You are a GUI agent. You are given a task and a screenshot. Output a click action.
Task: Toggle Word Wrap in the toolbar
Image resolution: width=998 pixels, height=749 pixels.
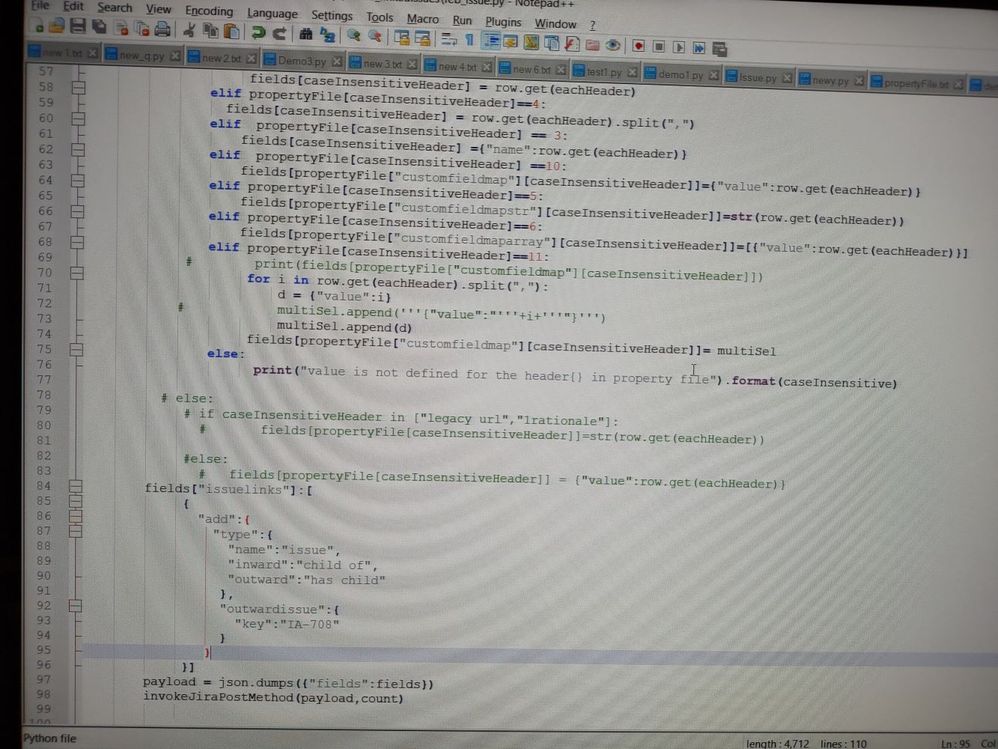click(x=449, y=39)
